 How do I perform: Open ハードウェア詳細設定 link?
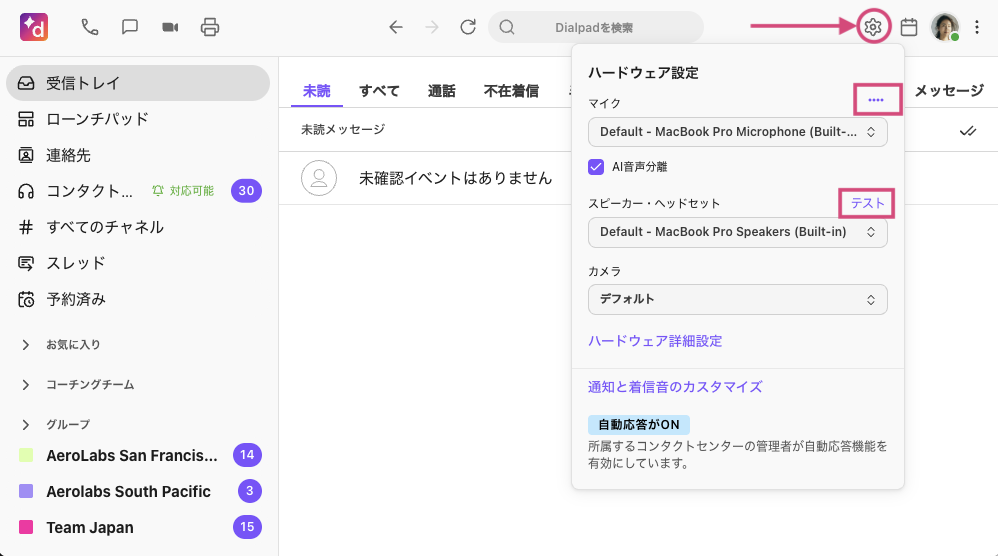pyautogui.click(x=655, y=341)
